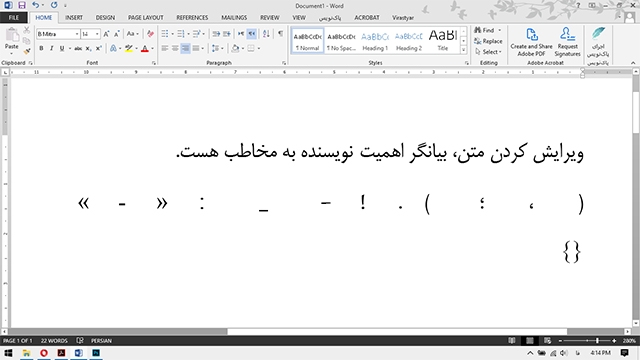This screenshot has height=360, width=640.
Task: Apply superscript formatting
Action: 99,49
